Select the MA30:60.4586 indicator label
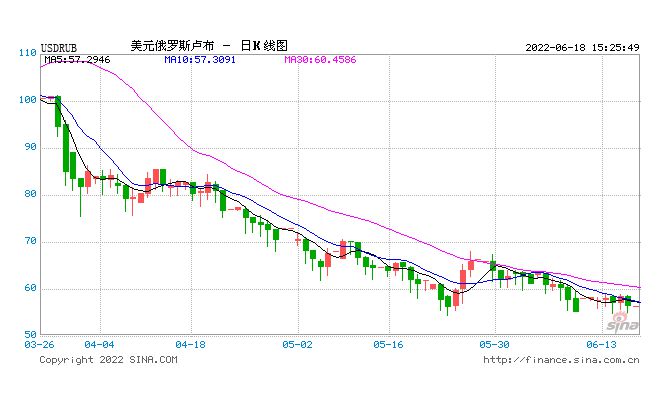This screenshot has height=395, width=658. click(320, 60)
